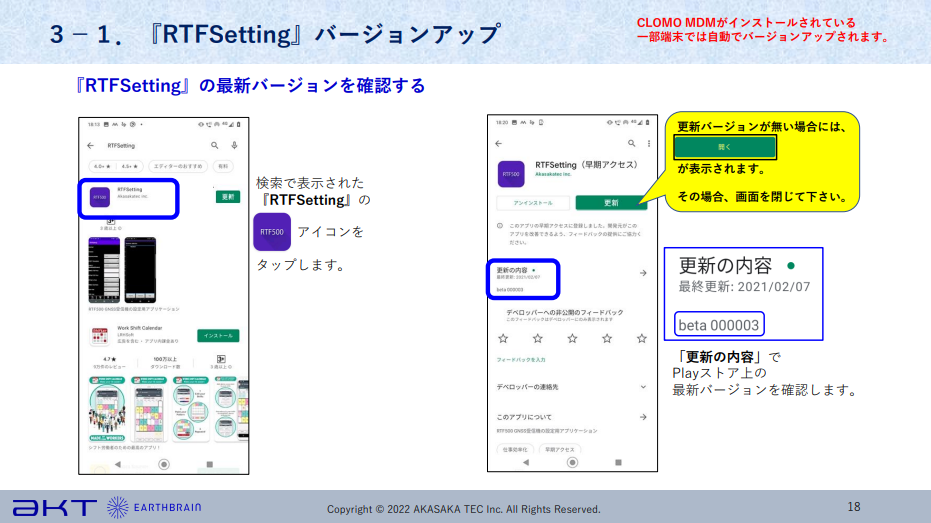Screen dimensions: 931x523
Task: Tap the 仕事効率化 category chip
Action: [x=515, y=449]
